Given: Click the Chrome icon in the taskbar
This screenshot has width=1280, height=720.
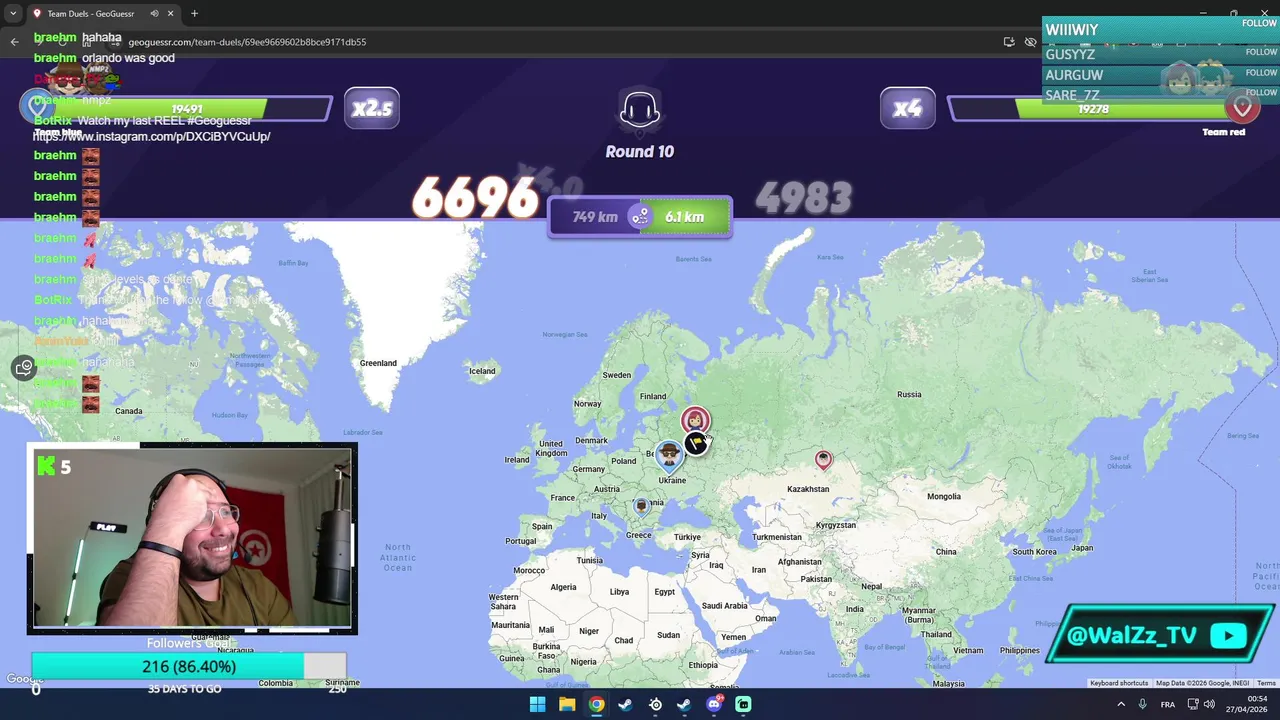Looking at the screenshot, I should click(596, 704).
